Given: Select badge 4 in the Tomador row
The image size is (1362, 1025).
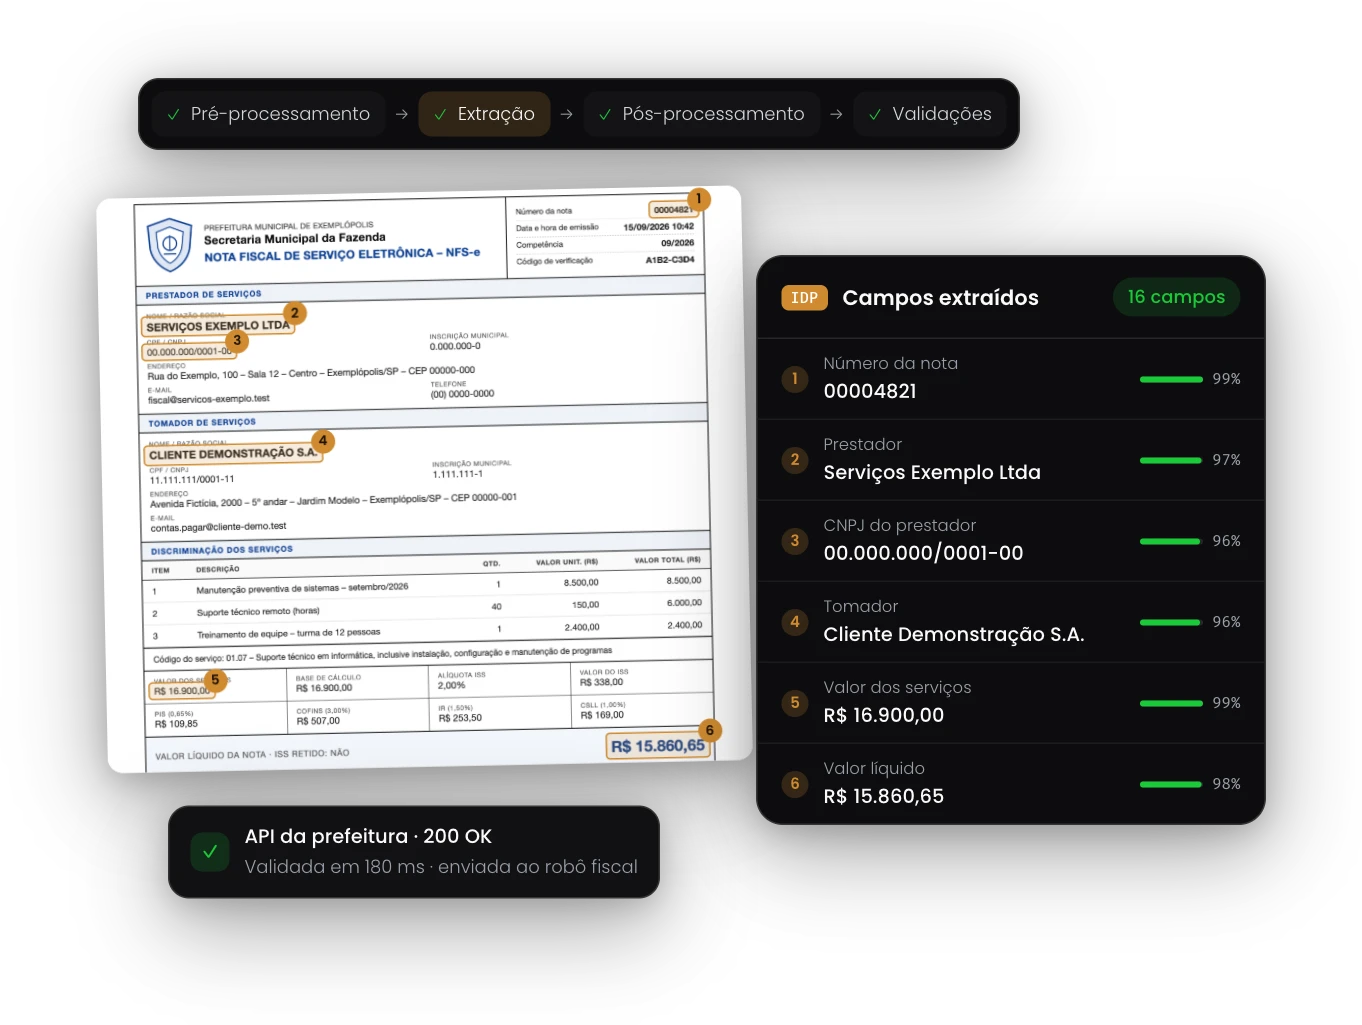Looking at the screenshot, I should [795, 622].
